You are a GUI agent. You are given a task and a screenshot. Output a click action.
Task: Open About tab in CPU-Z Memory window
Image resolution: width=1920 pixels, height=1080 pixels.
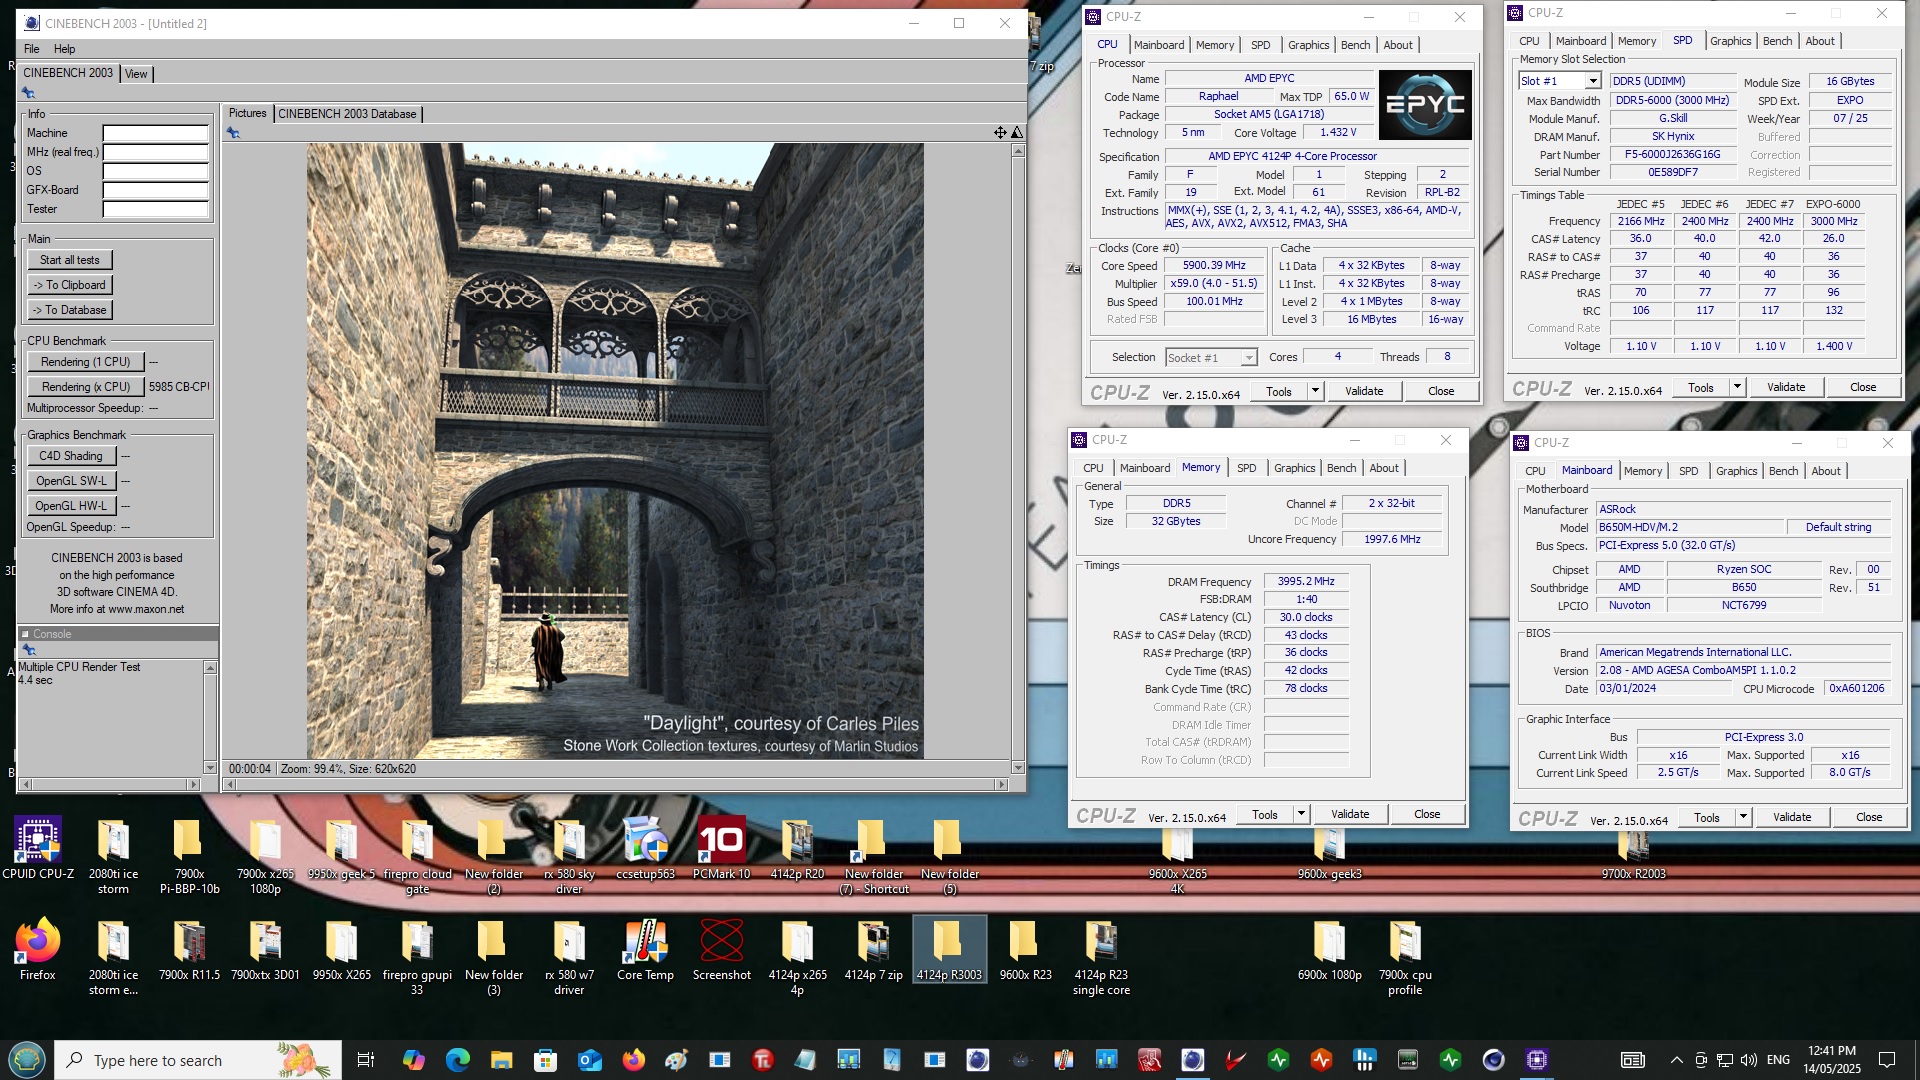[1383, 468]
